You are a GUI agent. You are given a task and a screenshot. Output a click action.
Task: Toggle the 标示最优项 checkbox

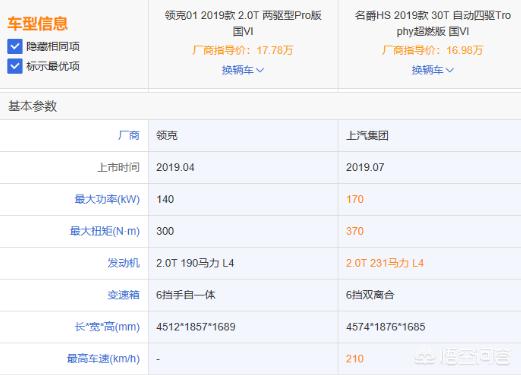click(15, 66)
